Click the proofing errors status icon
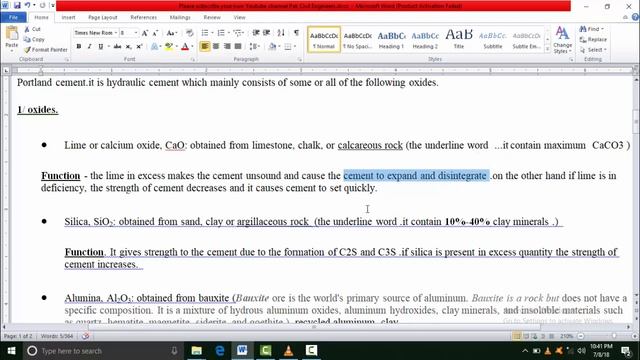Image resolution: width=640 pixels, height=360 pixels. 85,336
